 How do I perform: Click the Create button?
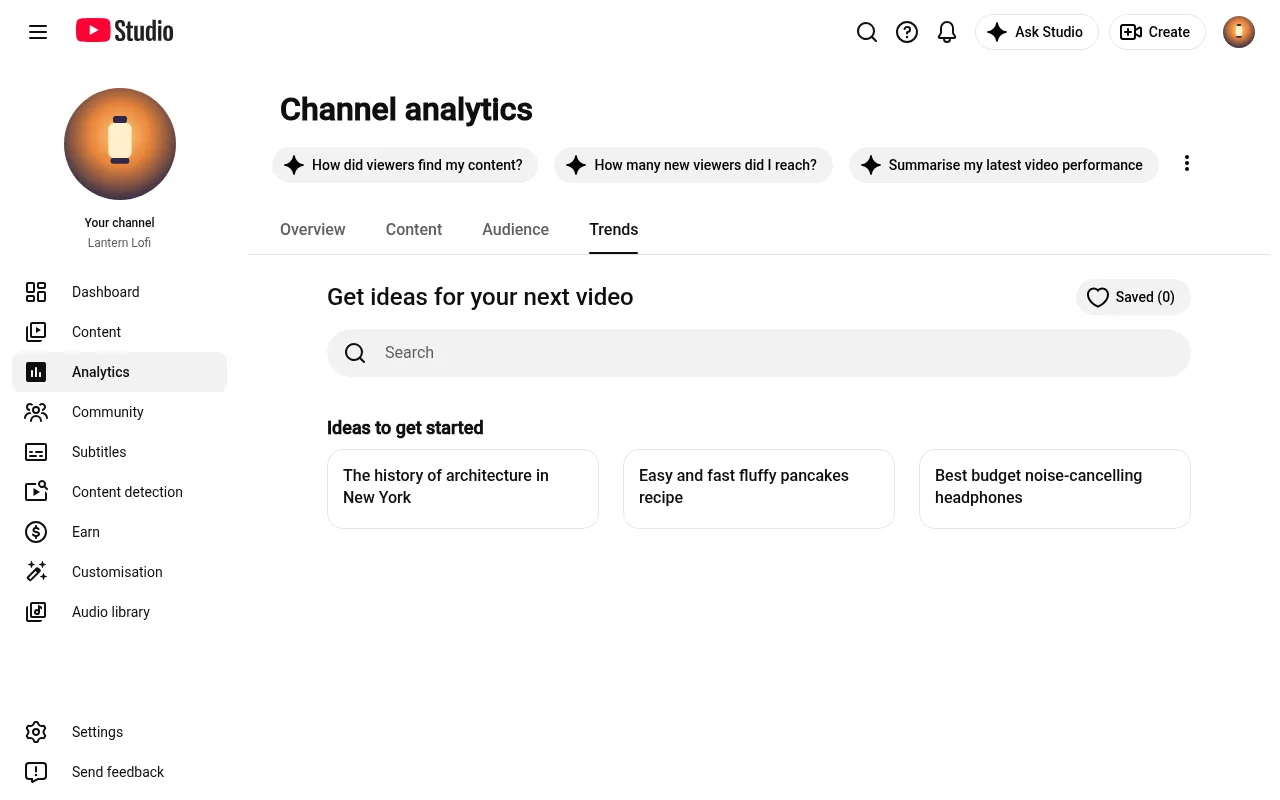(x=1157, y=32)
